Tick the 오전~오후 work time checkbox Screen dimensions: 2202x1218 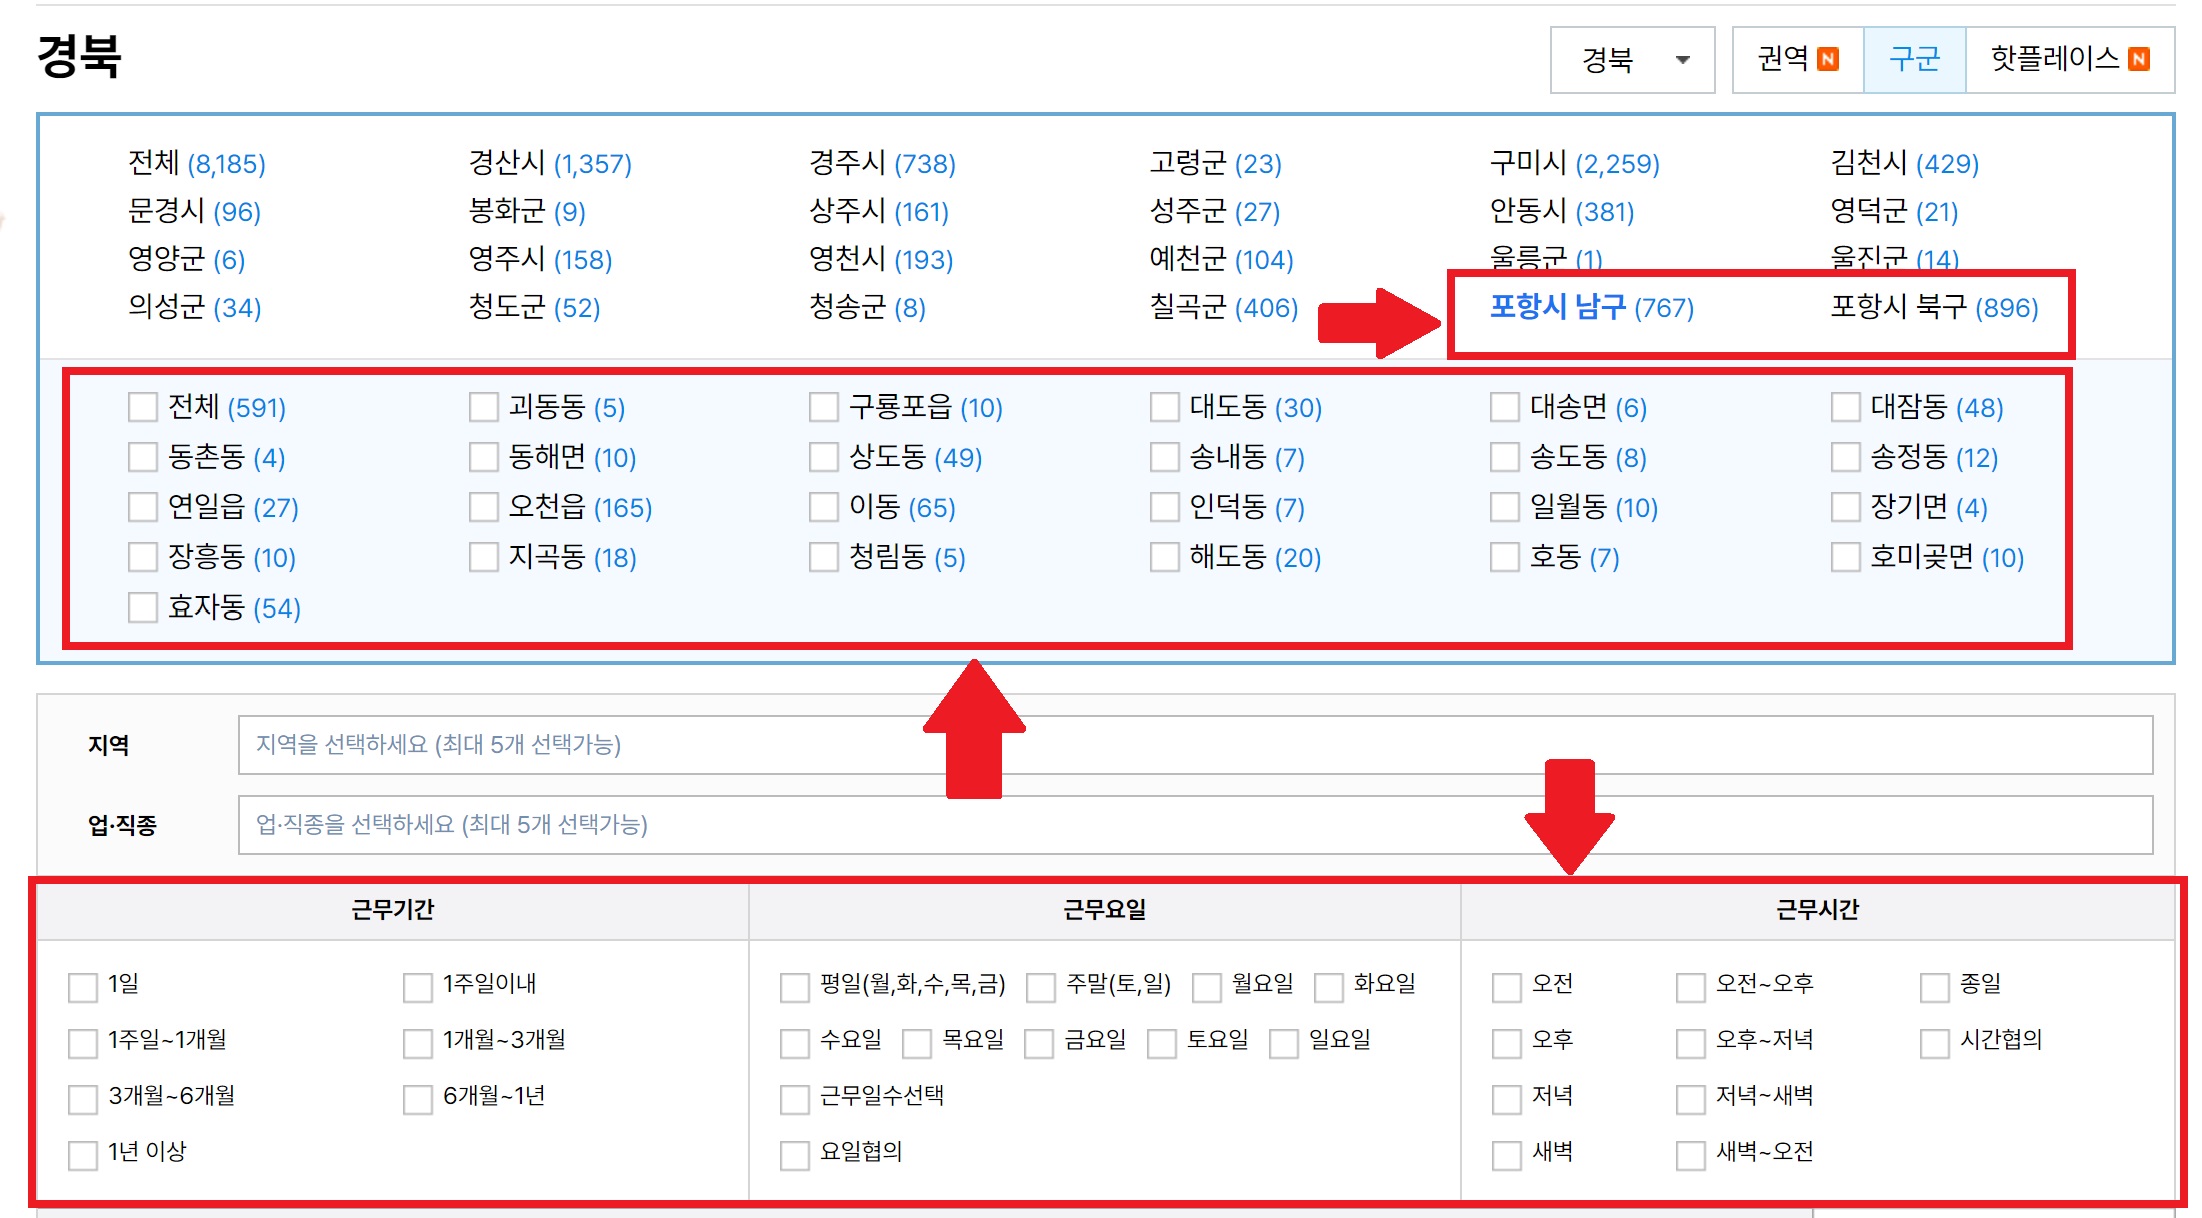[x=1690, y=987]
